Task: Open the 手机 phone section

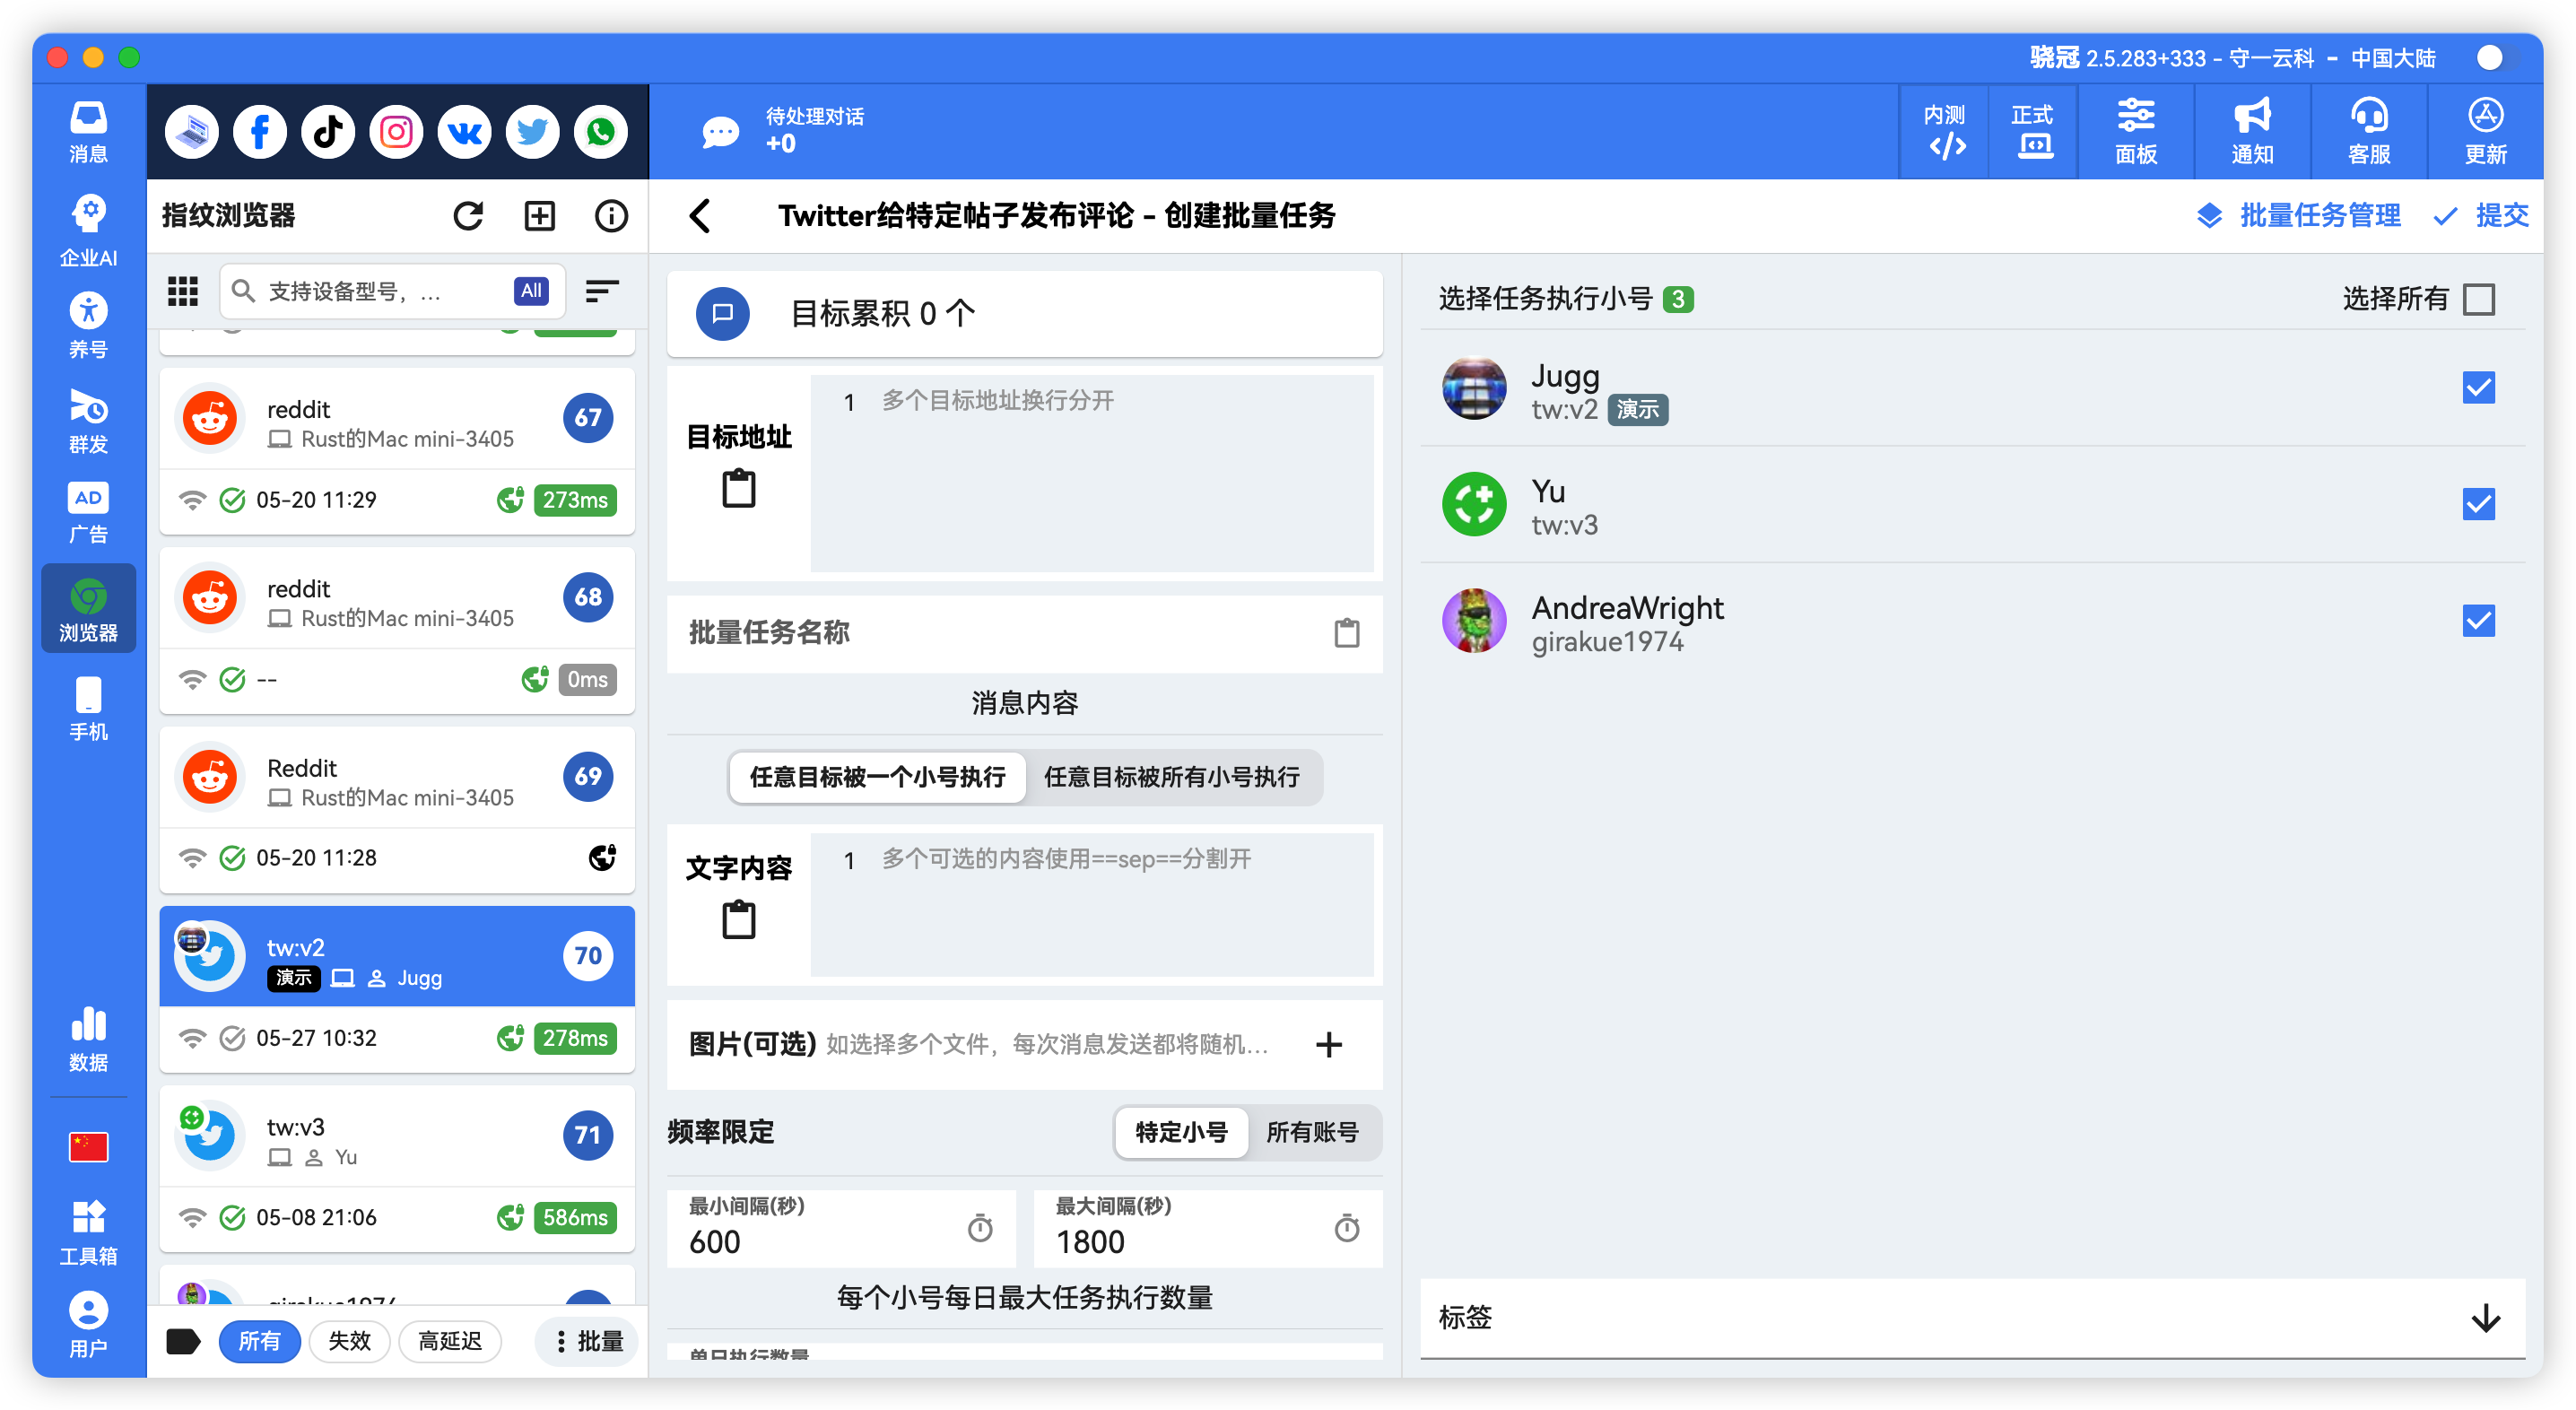Action: [x=88, y=709]
